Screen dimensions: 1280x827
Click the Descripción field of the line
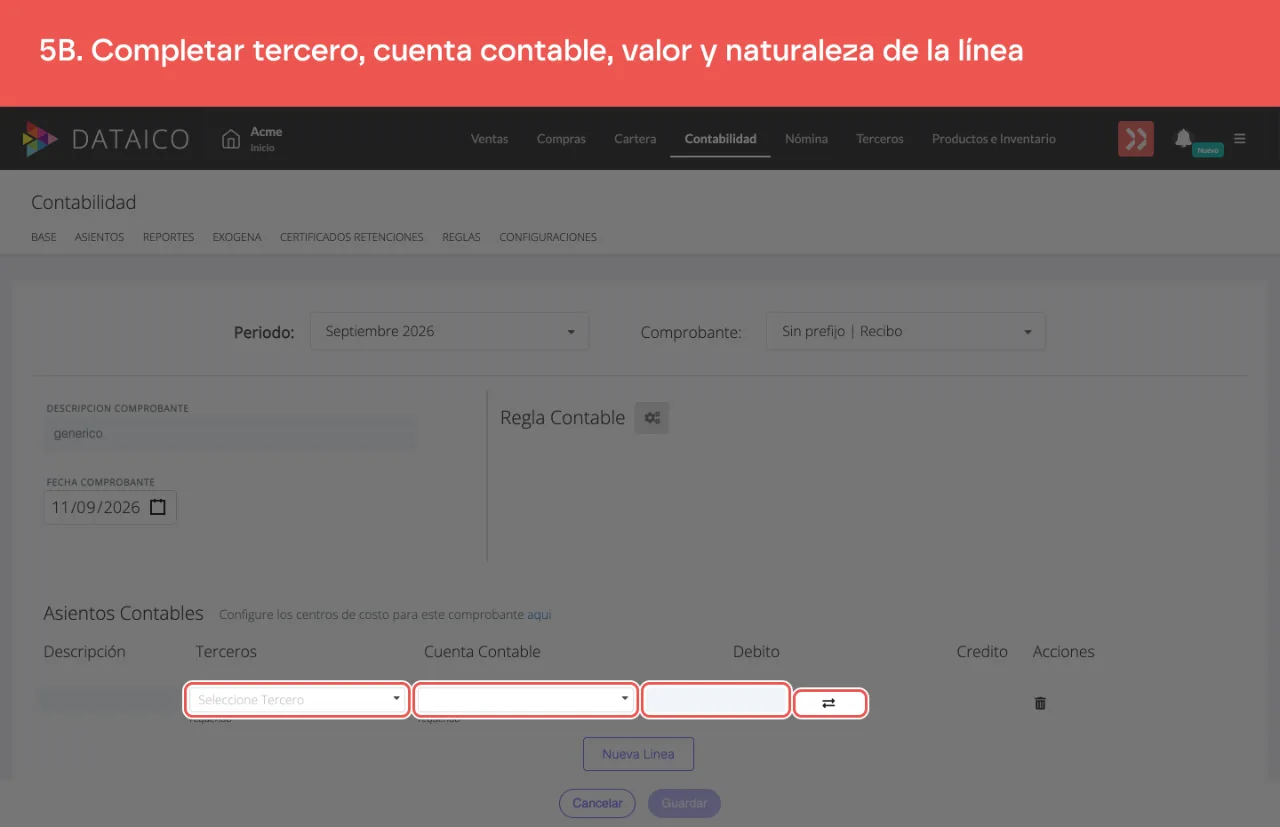108,700
